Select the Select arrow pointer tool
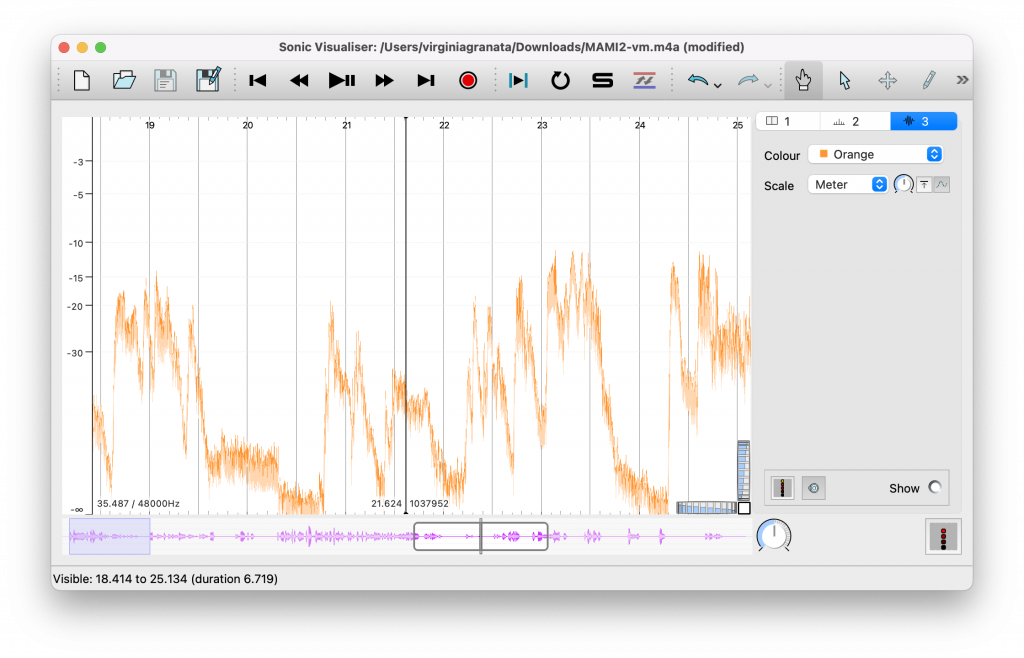 (845, 81)
